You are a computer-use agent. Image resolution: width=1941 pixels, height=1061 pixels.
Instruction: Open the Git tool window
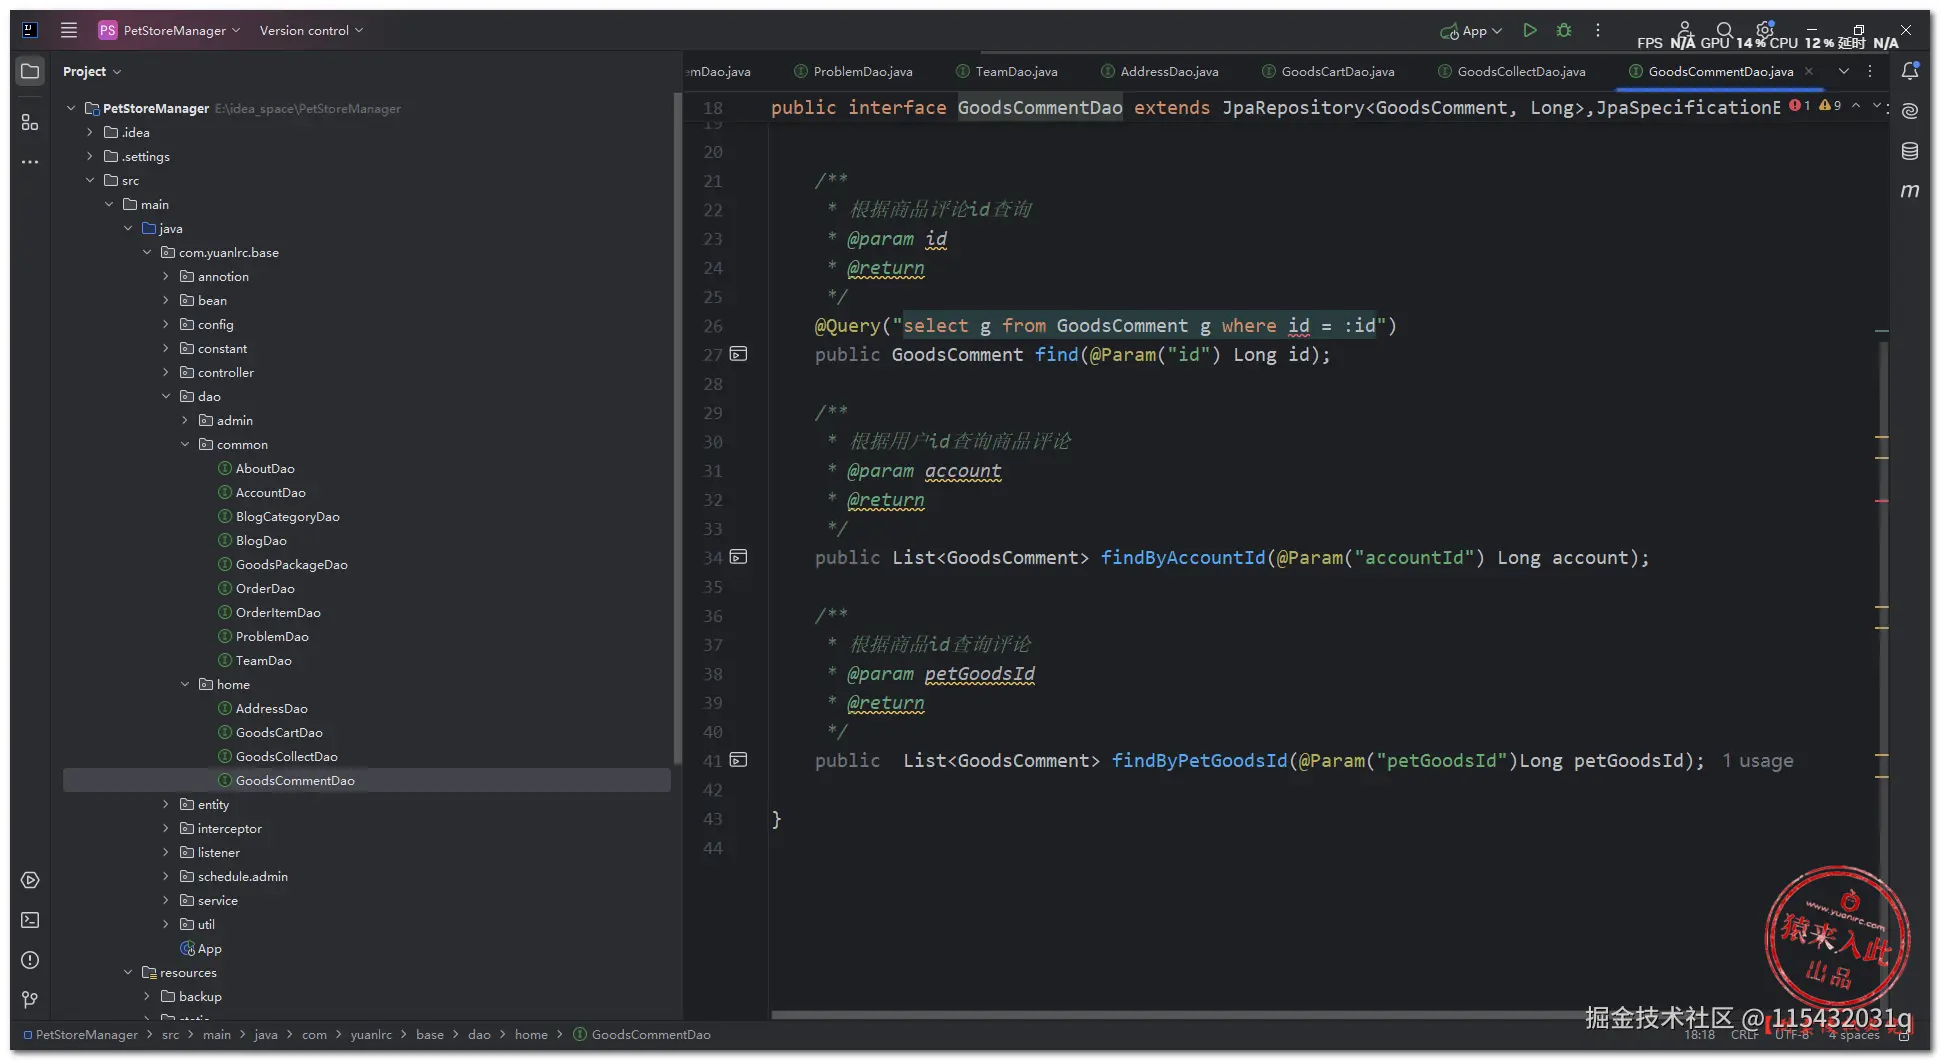pyautogui.click(x=30, y=1000)
